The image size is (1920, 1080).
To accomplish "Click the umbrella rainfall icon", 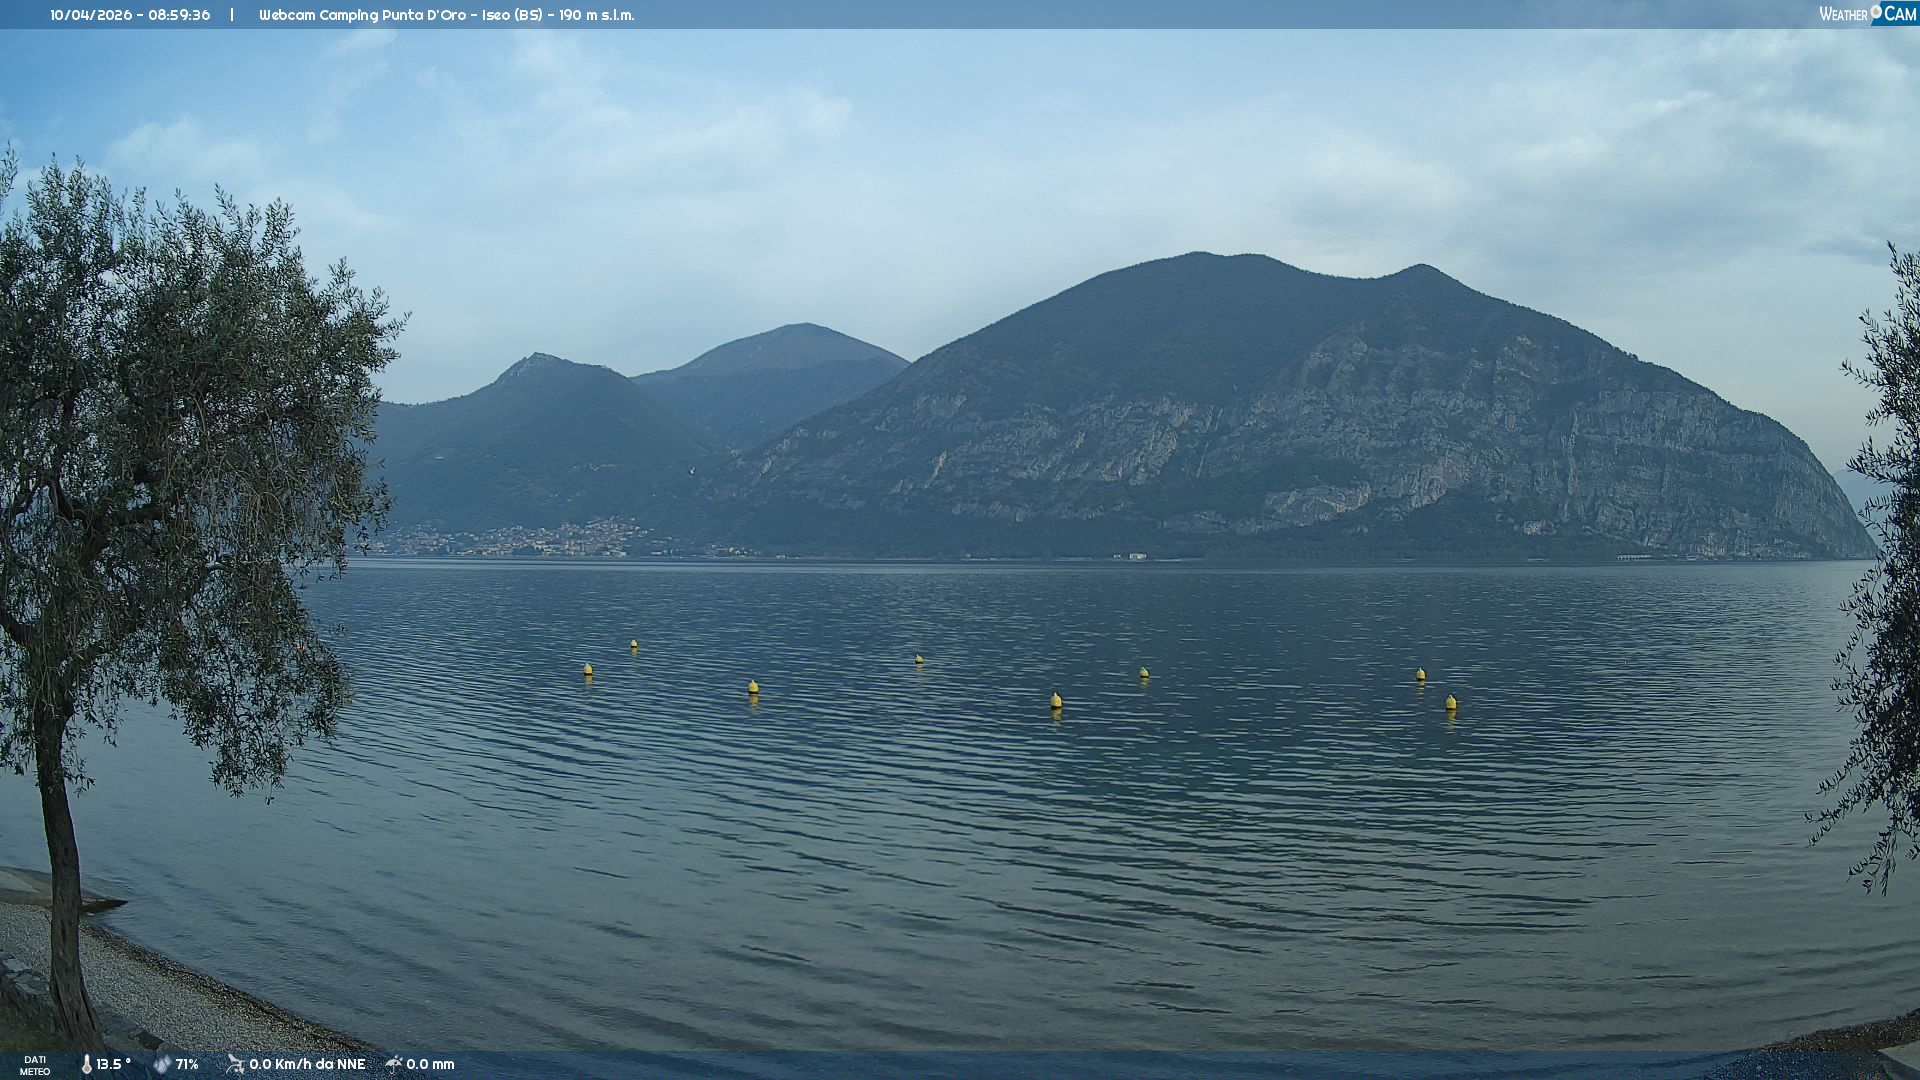I will 394,1064.
